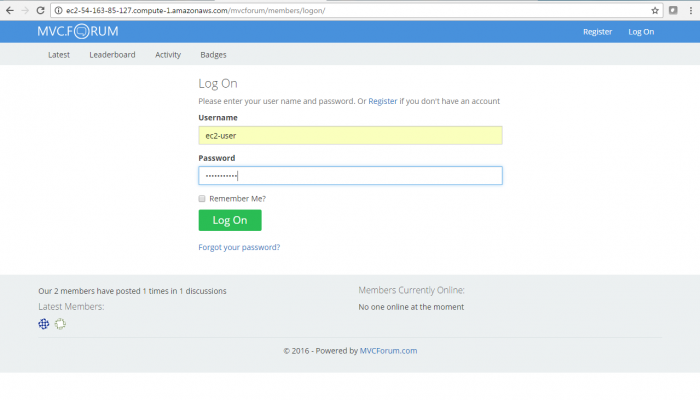The image size is (700, 400).
Task: Follow the MVCForum.com footer link
Action: (388, 351)
